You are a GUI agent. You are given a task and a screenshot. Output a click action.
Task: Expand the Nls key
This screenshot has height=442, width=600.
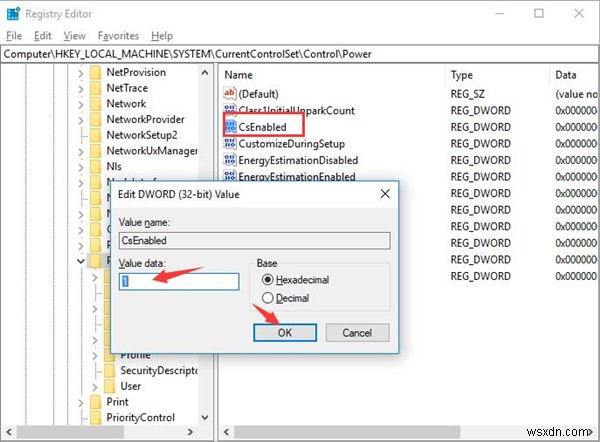81,167
